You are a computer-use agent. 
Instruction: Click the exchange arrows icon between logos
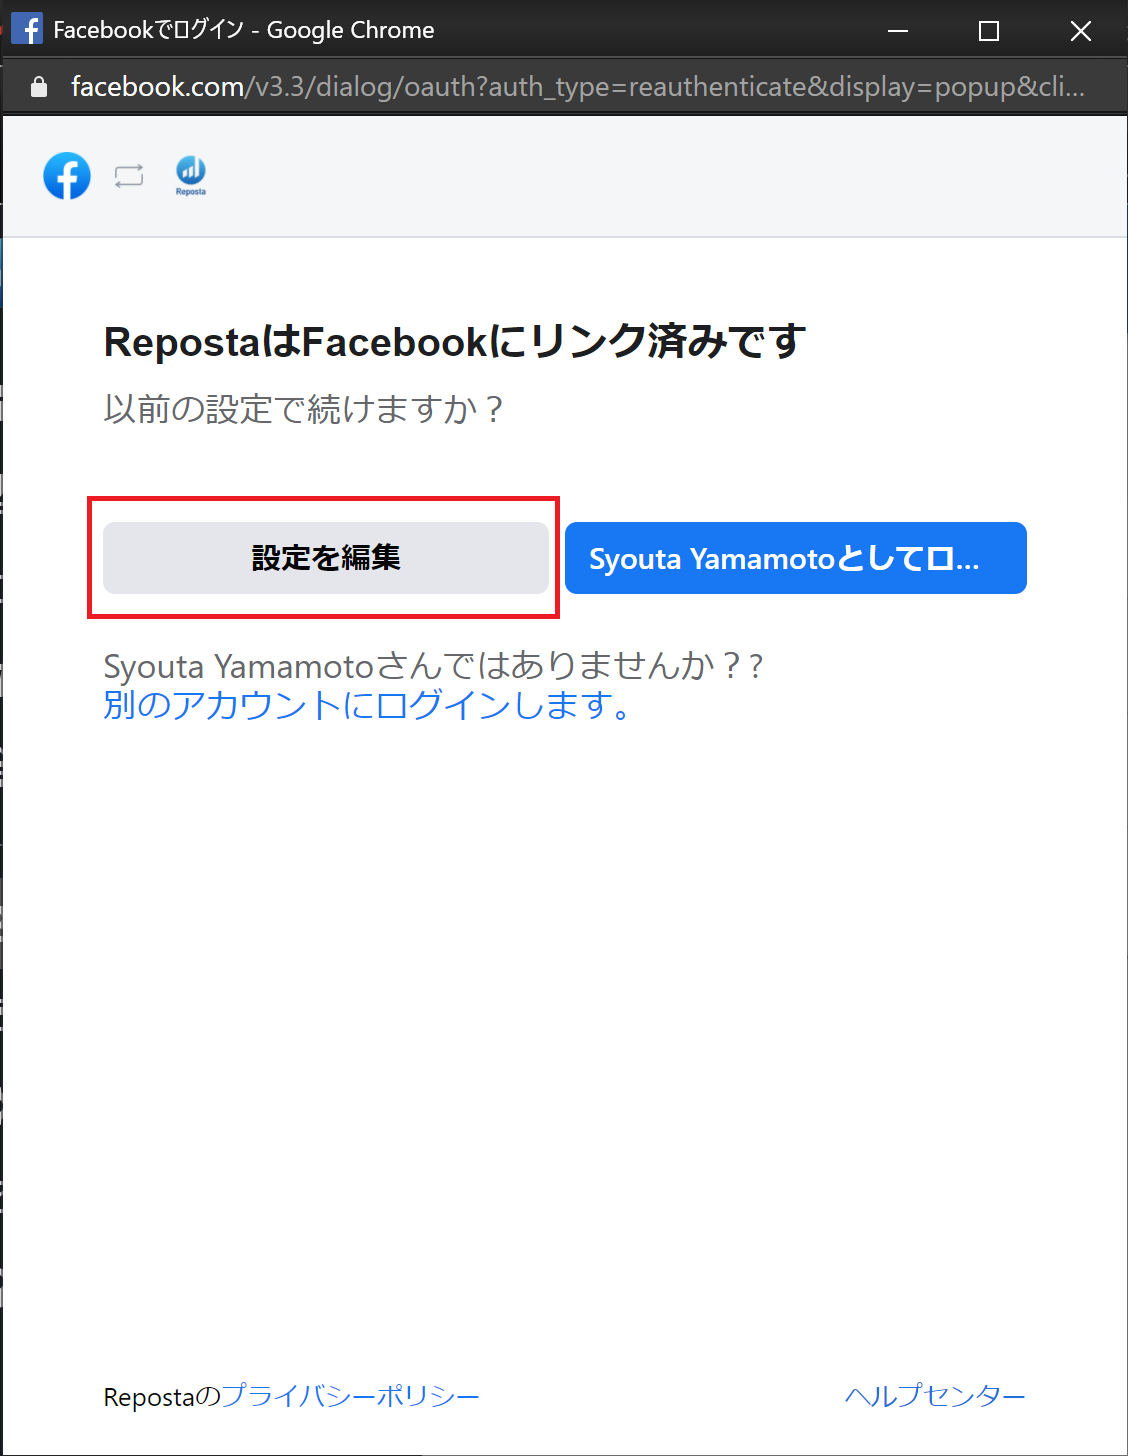pos(129,177)
